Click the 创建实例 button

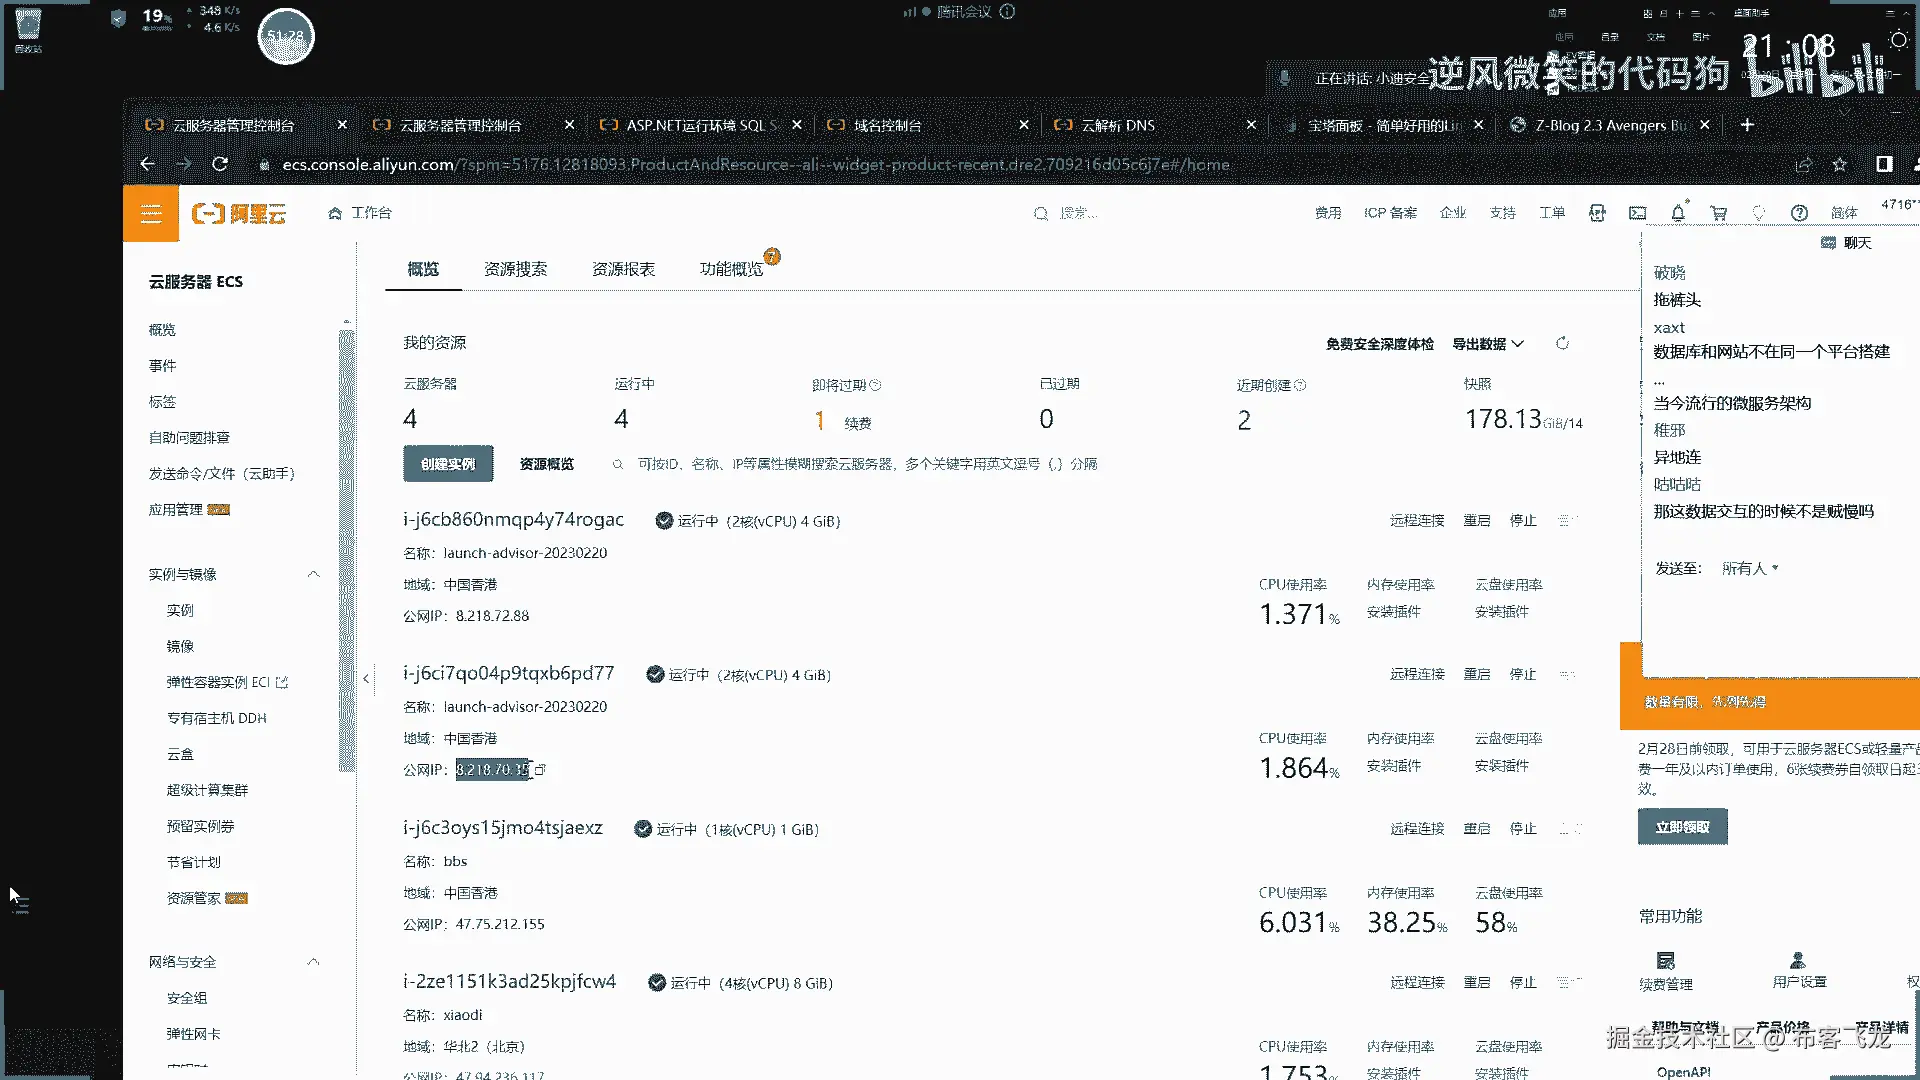click(x=448, y=464)
